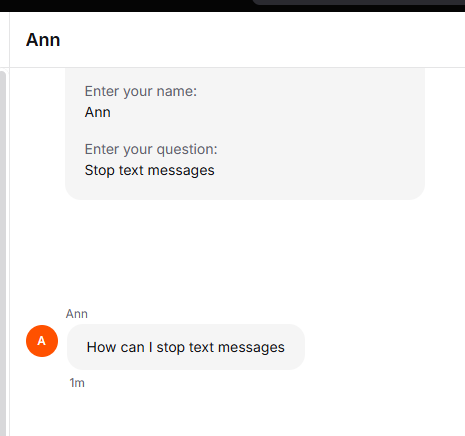Click blank chat area below the "1m" timestamp
This screenshot has width=465, height=436.
pyautogui.click(x=233, y=413)
